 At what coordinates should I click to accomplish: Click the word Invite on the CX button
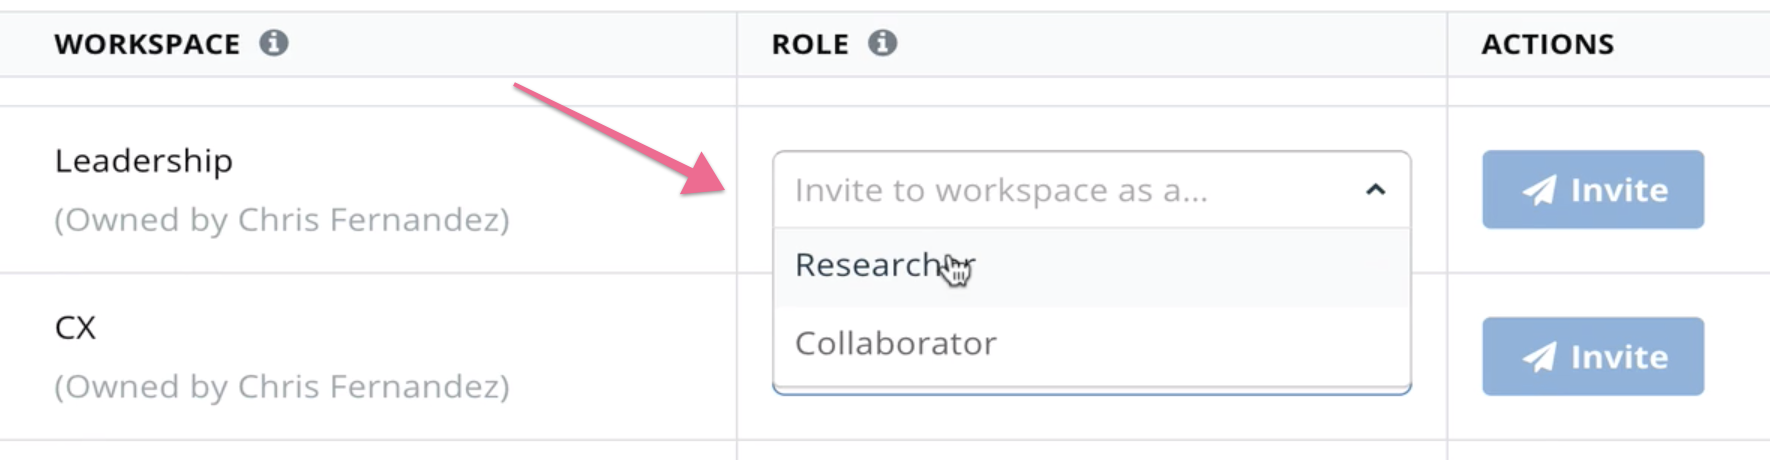point(1620,357)
